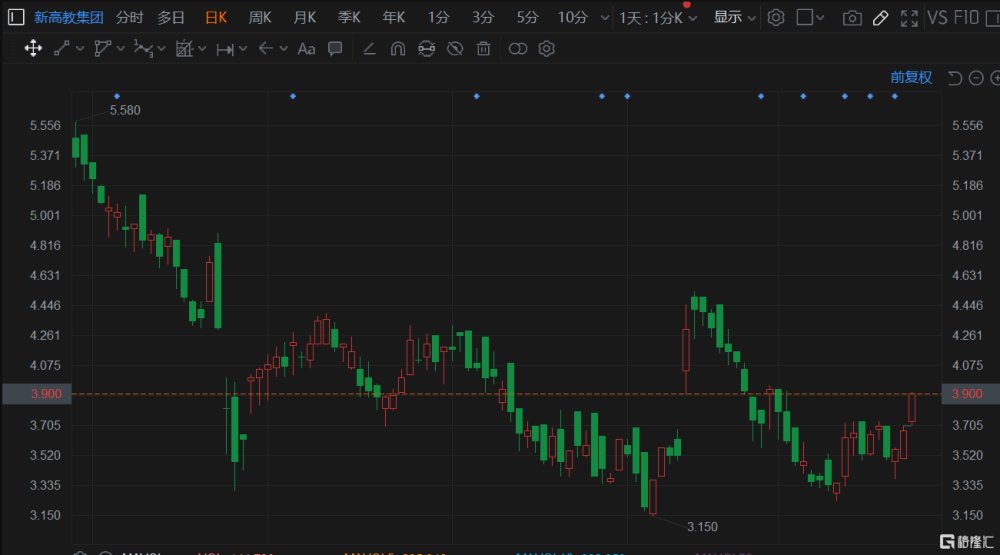Select the magnet snap tool
Image resolution: width=1000 pixels, height=555 pixels.
point(397,48)
